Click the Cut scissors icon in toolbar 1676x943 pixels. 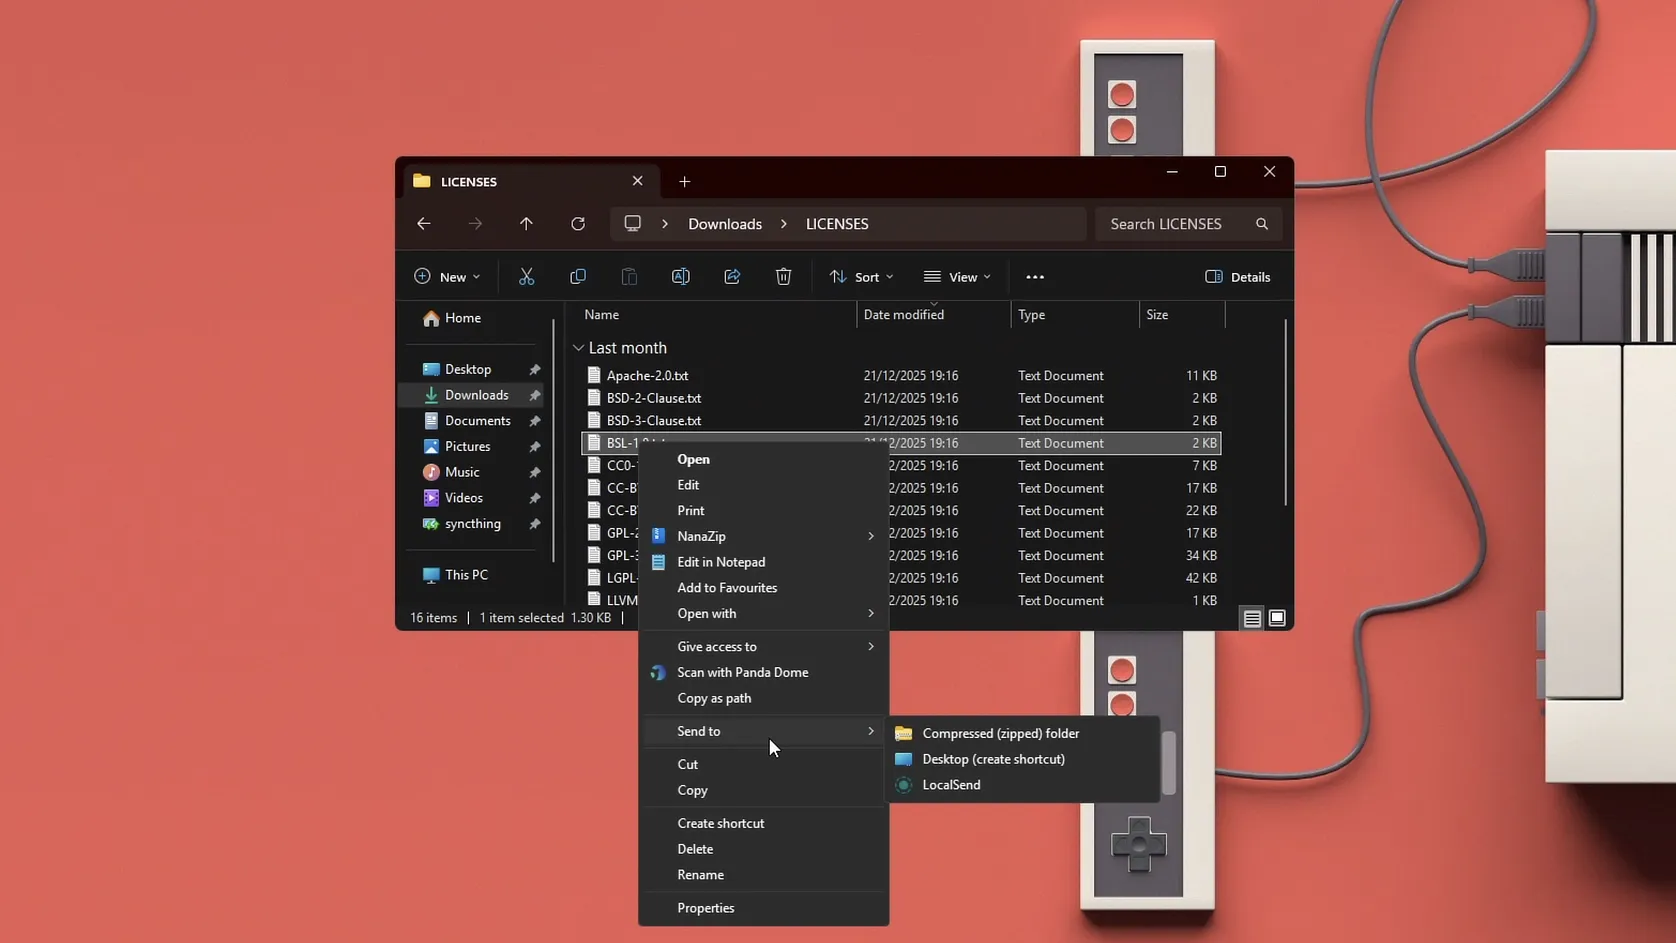point(526,277)
